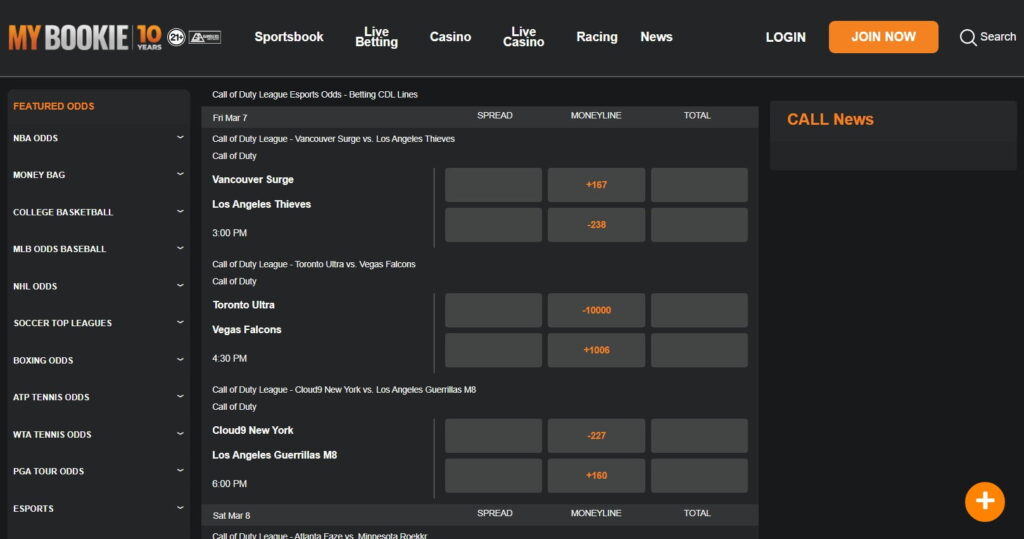
Task: Click the magnifier Search icon
Action: (x=968, y=37)
